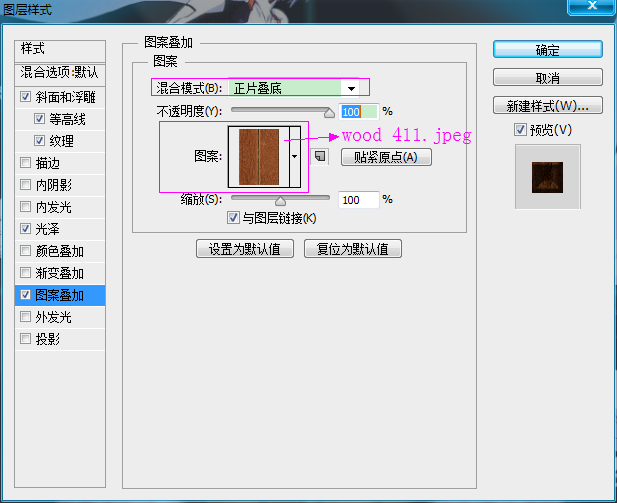Click the 不透明度 value field

point(358,112)
